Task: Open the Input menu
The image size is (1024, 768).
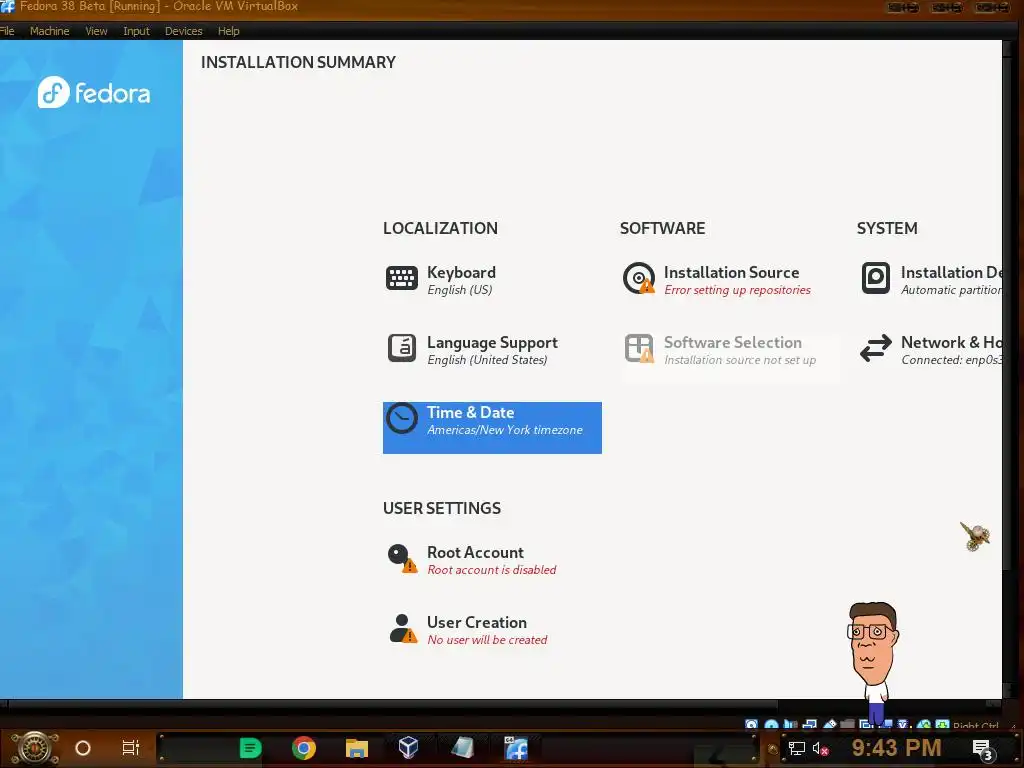Action: 136,31
